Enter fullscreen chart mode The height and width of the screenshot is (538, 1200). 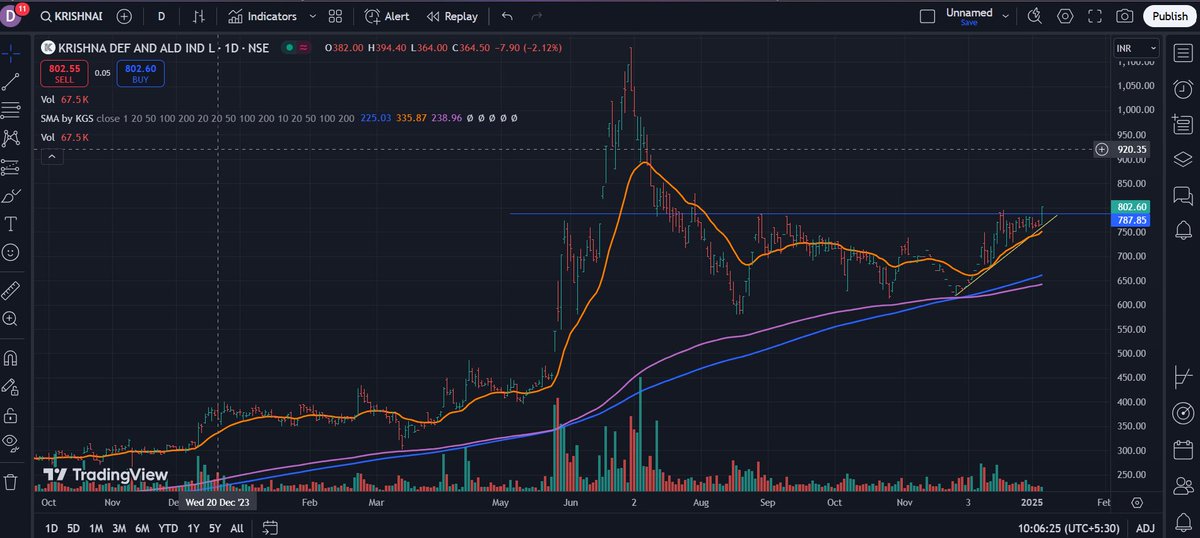click(x=1095, y=16)
